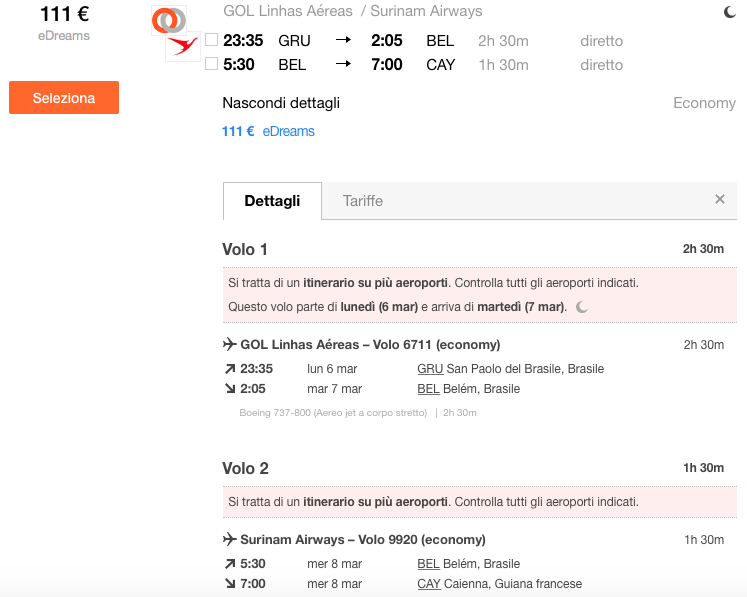This screenshot has height=597, width=747.
Task: Click the arrival arrow icon next to 2:05
Action: coord(230,388)
